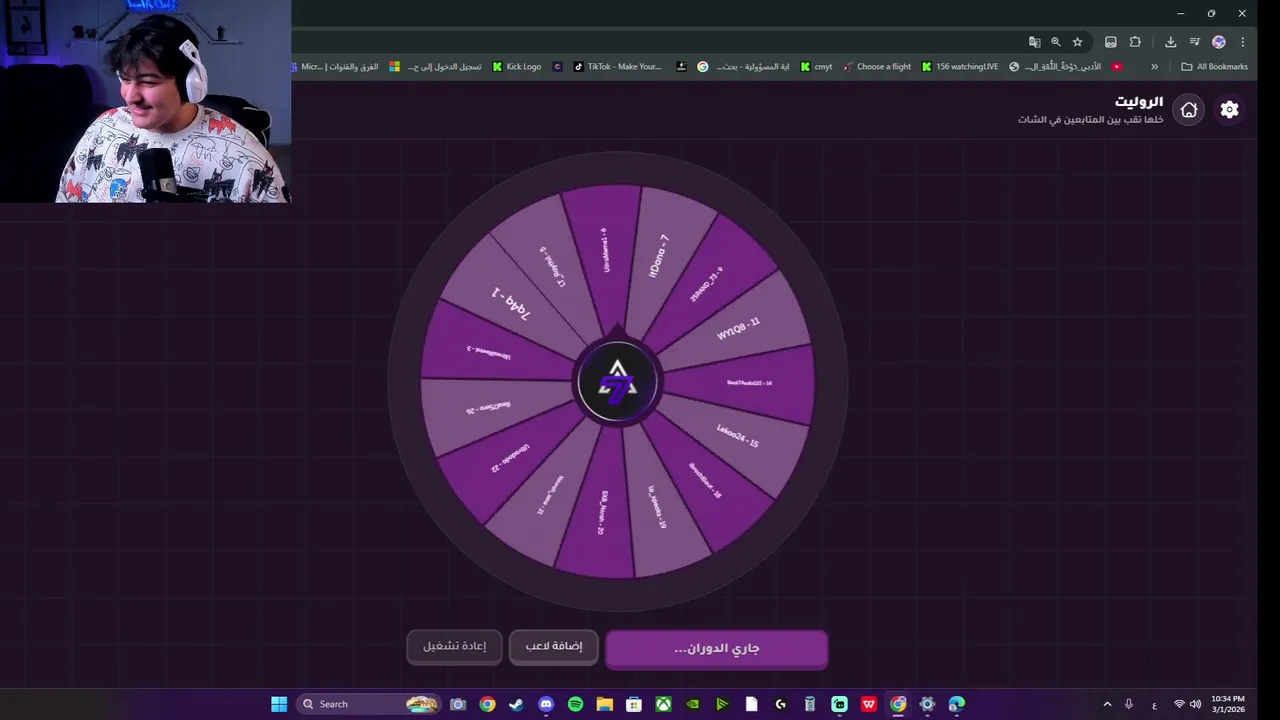
Task: Click the الروليت page title
Action: [x=1139, y=101]
